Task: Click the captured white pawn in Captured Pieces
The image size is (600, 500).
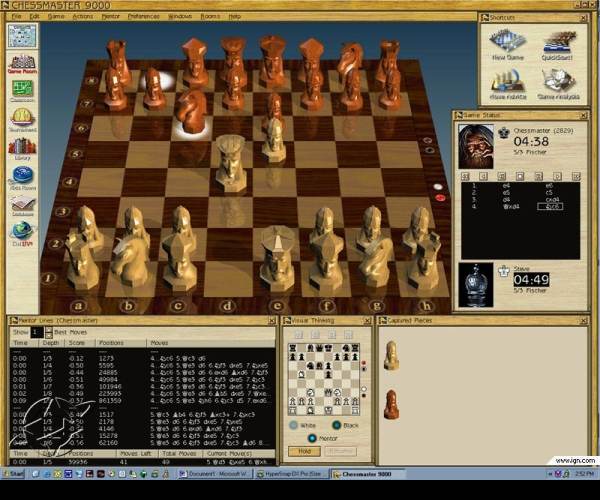Action: (x=391, y=355)
